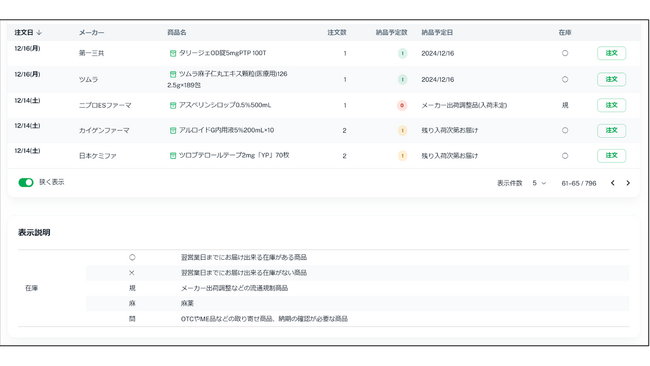Screen dimensions: 650x366
Task: Click the 納品予定日 column header
Action: click(437, 32)
